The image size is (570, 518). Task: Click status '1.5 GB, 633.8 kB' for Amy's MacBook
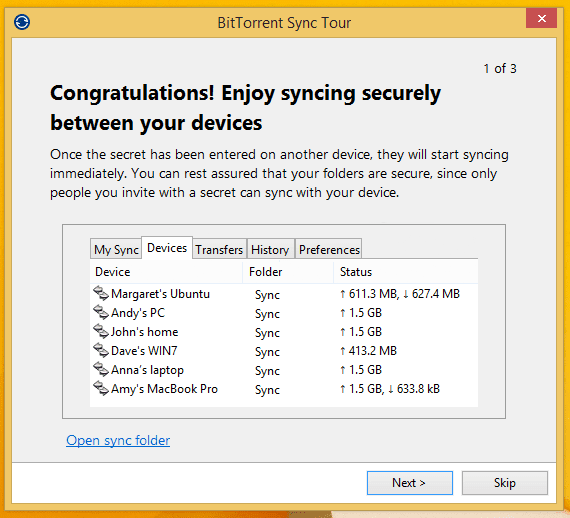(390, 389)
